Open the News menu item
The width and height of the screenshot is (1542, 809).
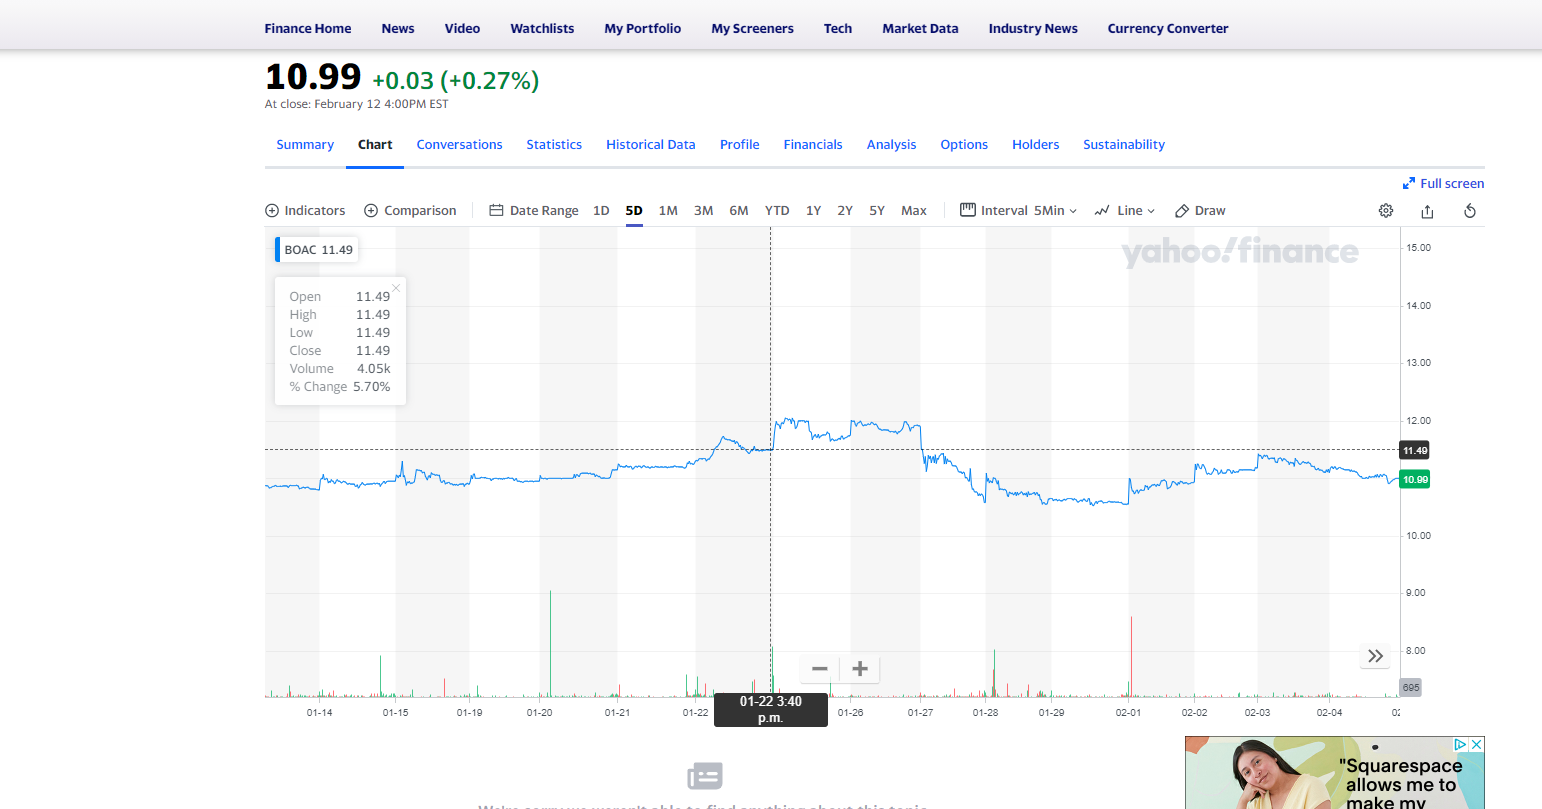398,29
